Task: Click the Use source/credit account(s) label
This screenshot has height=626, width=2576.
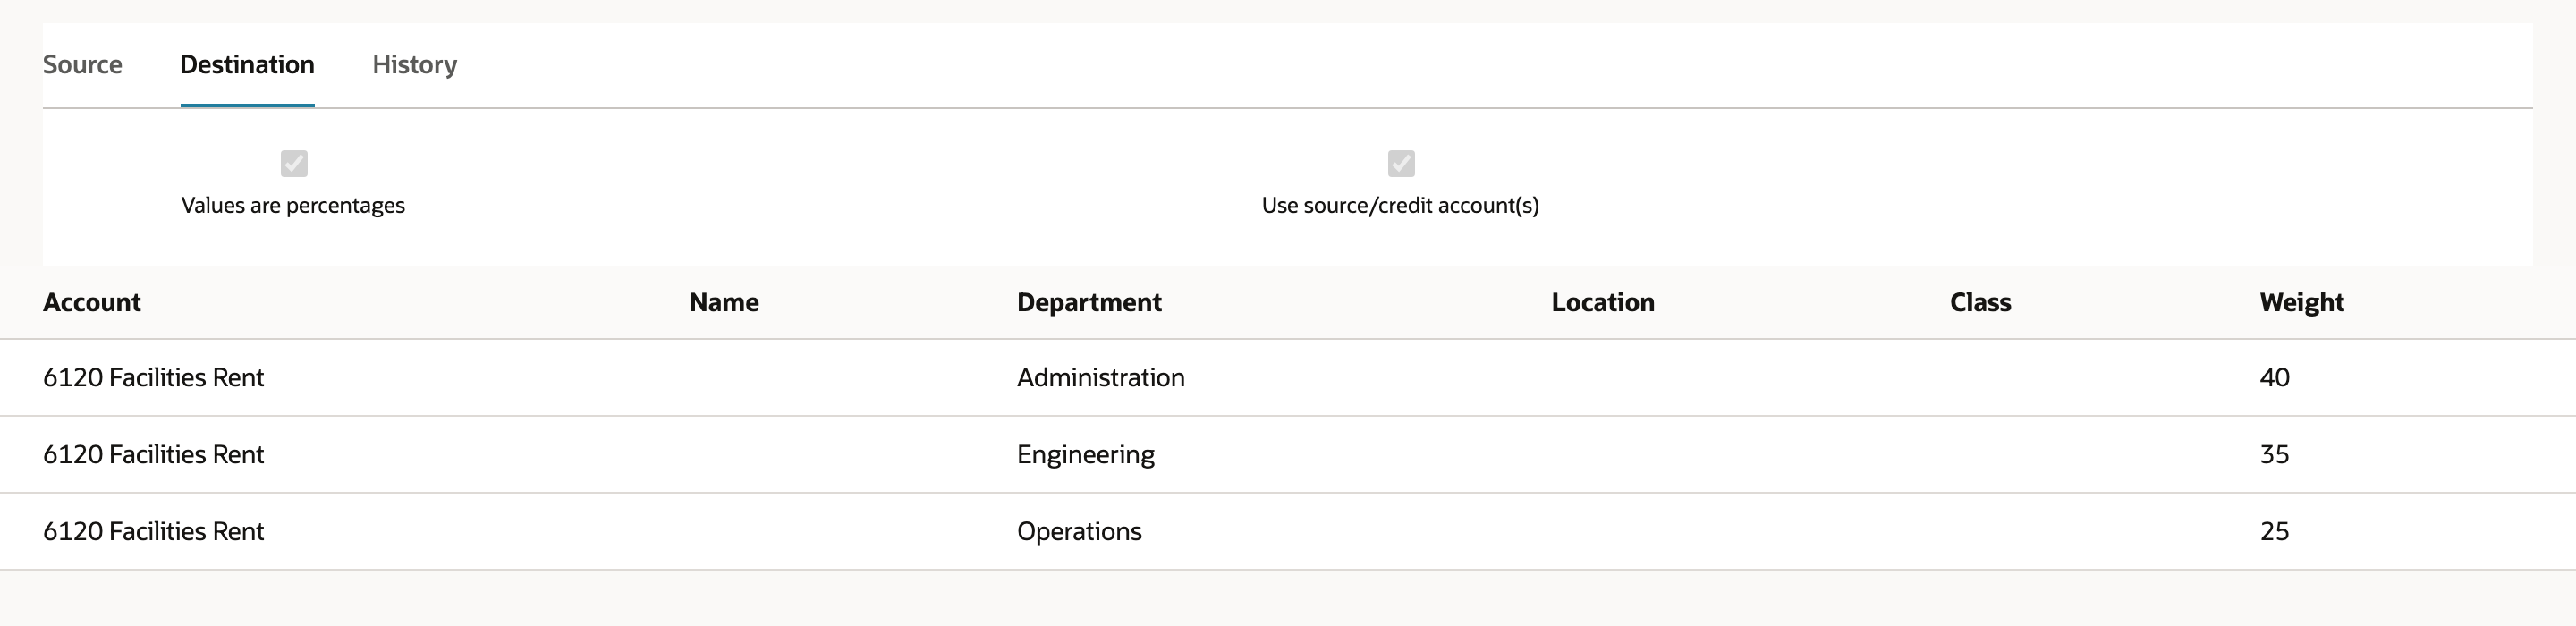Action: pyautogui.click(x=1400, y=206)
